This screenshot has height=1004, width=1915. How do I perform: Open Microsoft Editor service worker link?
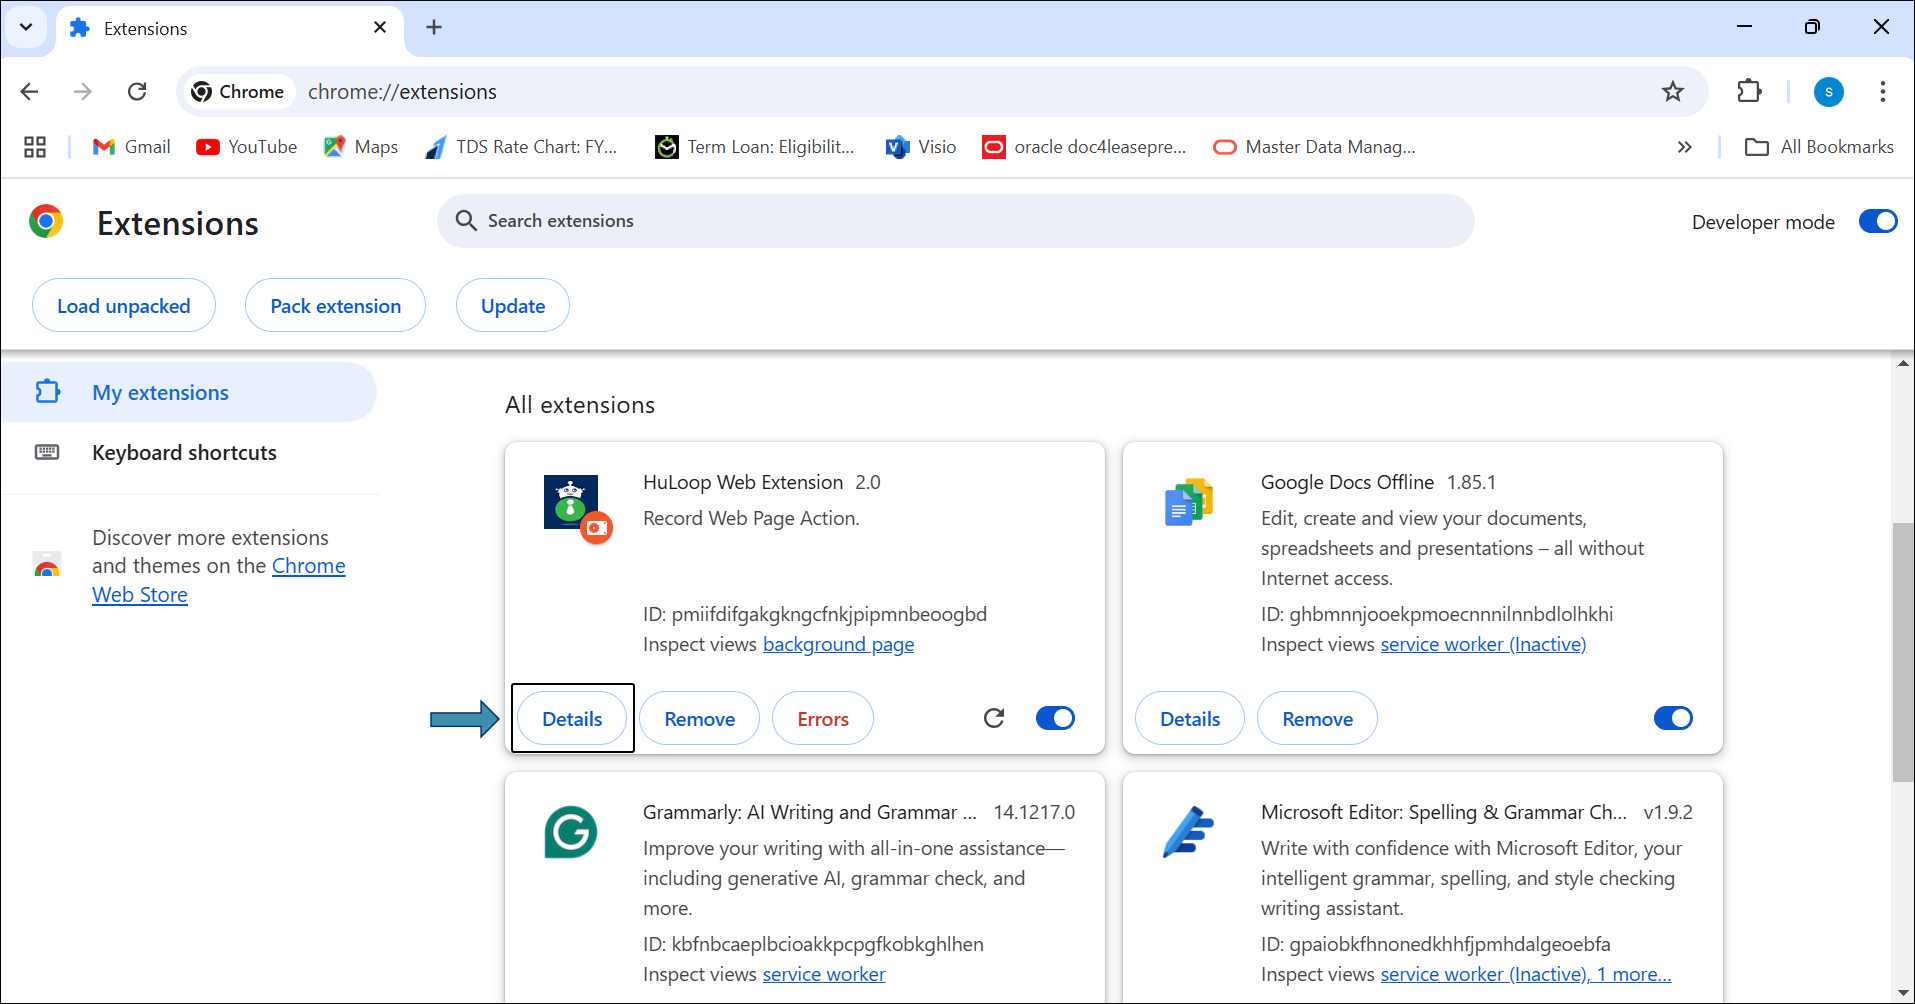1526,974
